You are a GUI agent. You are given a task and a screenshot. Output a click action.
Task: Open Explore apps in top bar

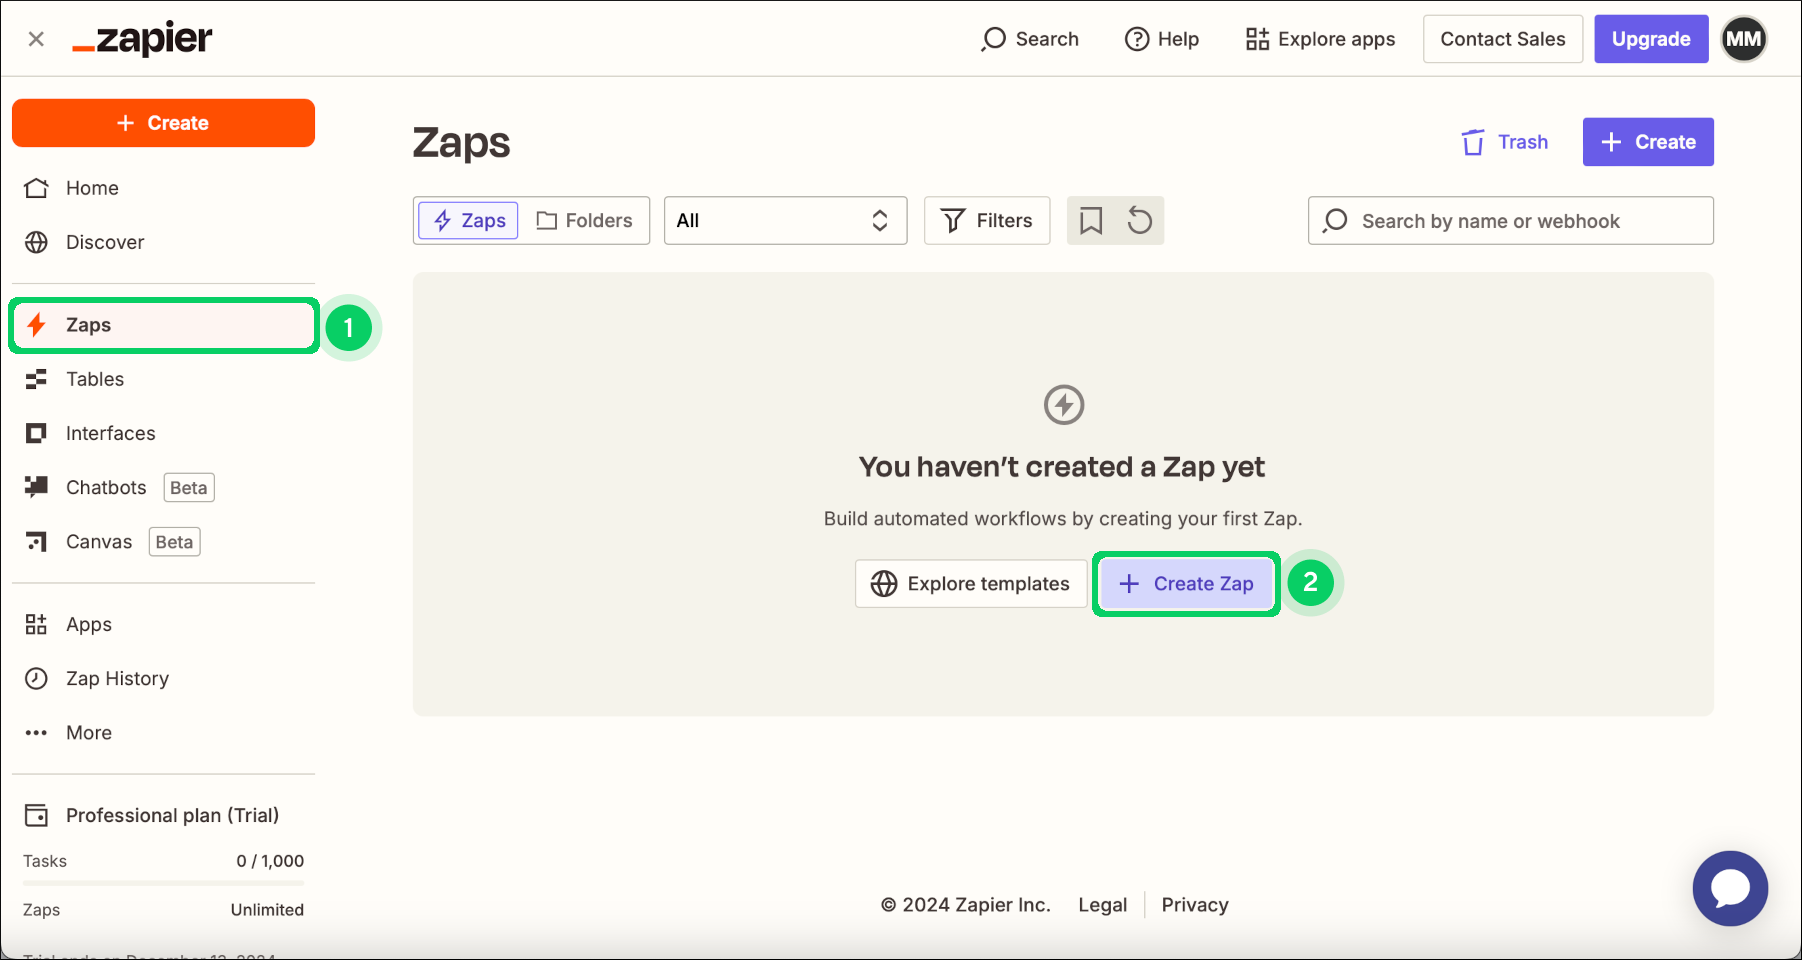coord(1320,39)
